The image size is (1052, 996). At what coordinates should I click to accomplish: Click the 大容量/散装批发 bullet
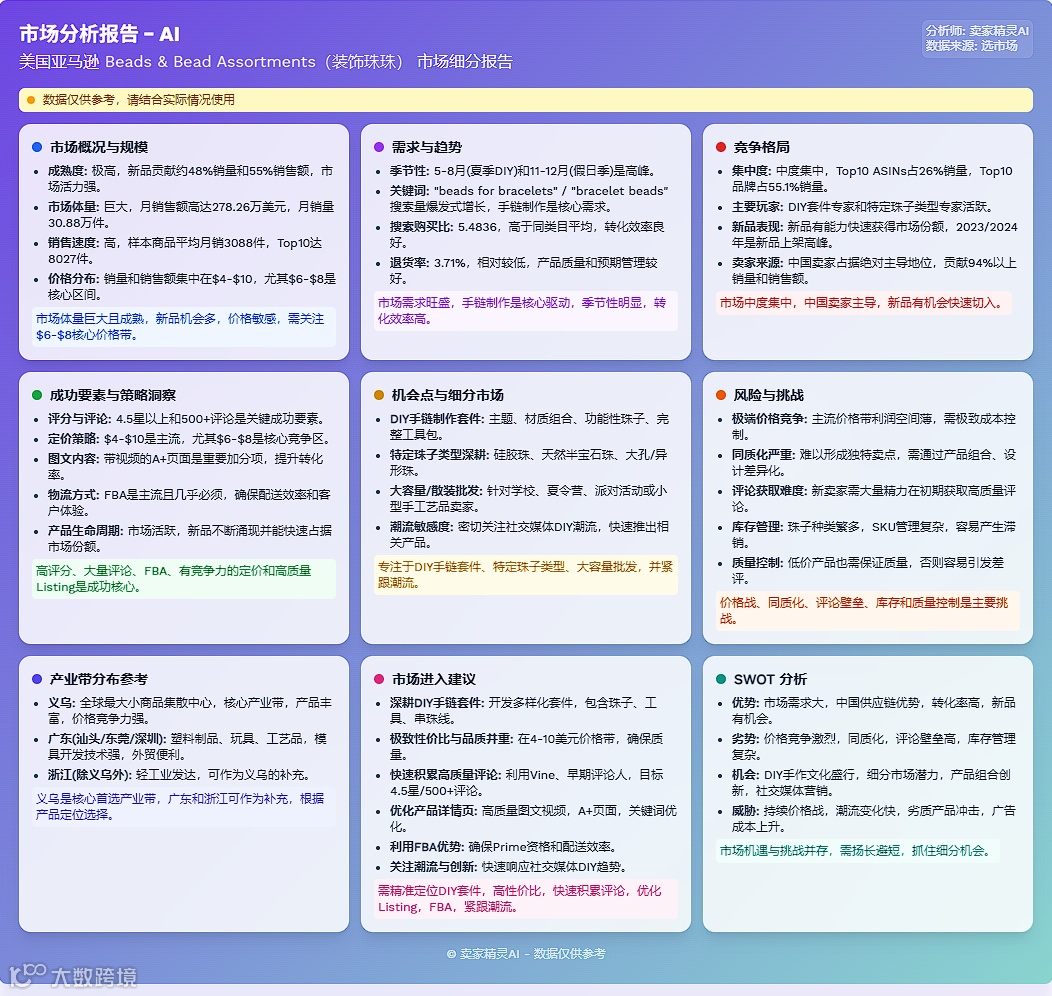click(529, 498)
